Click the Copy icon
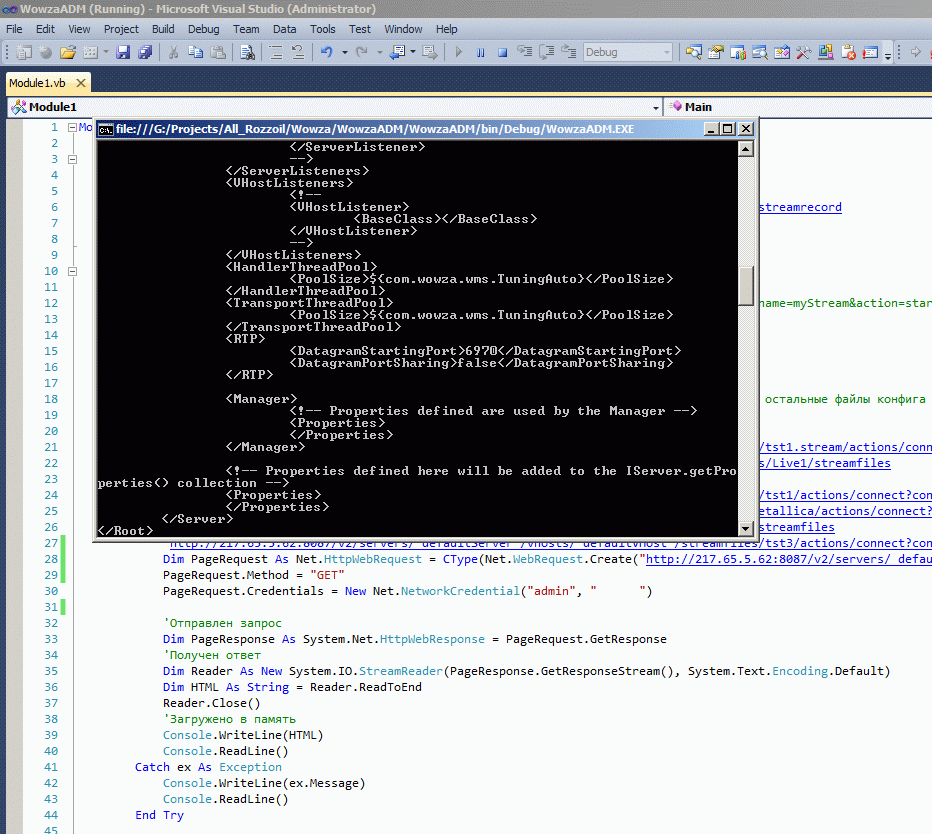This screenshot has height=834, width=932. coord(196,52)
